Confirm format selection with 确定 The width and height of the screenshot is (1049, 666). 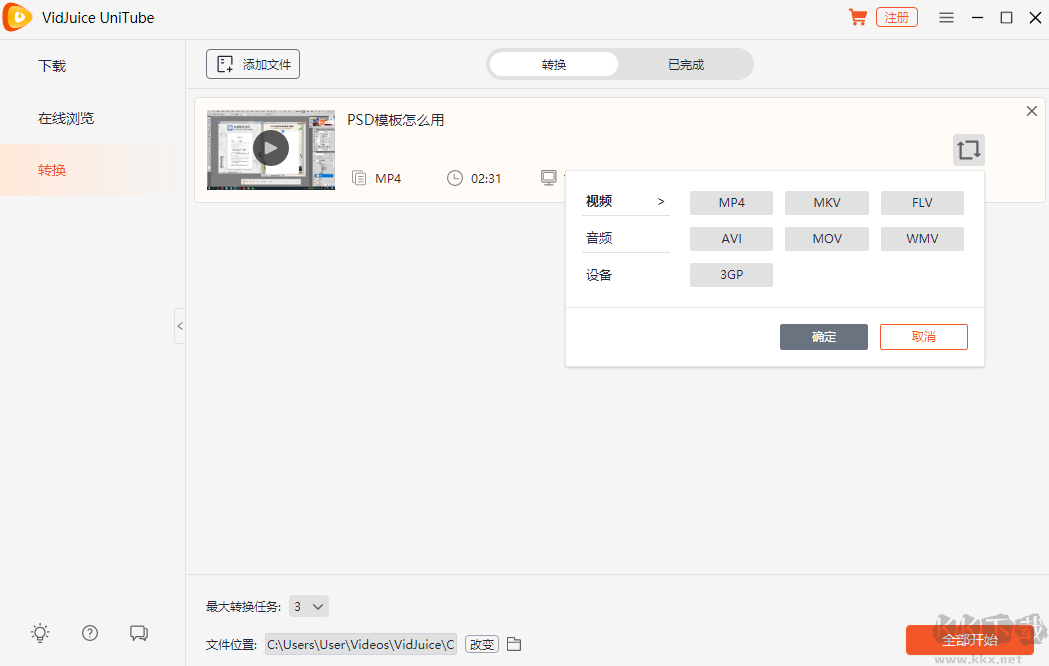[823, 337]
